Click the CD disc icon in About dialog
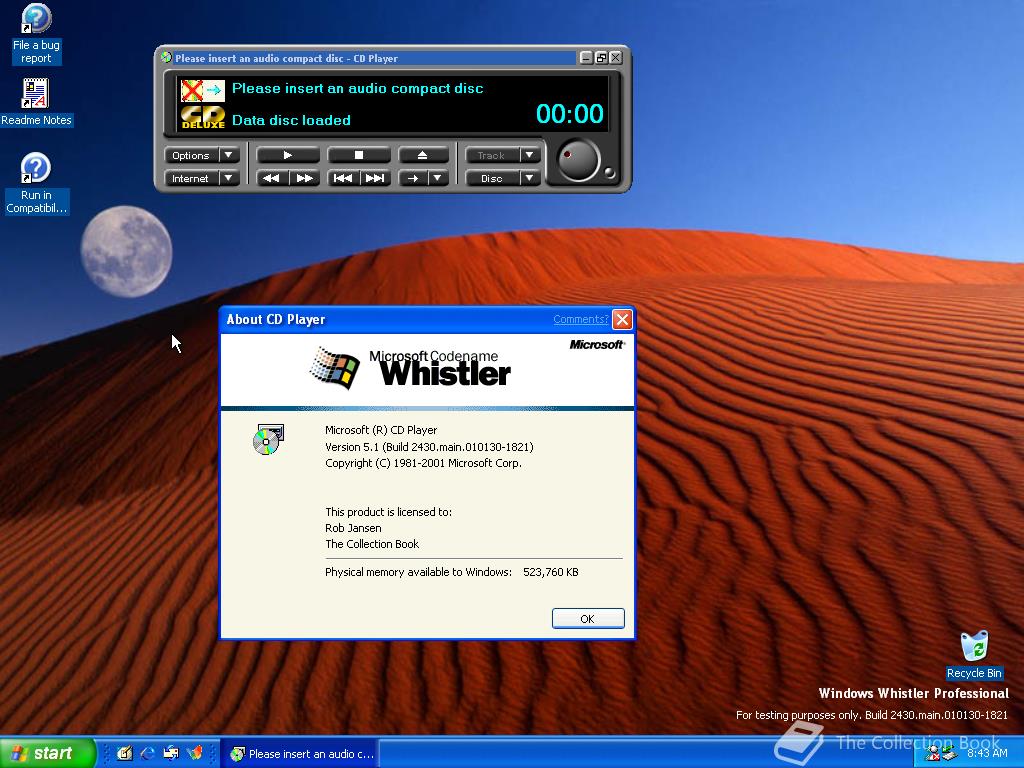 pyautogui.click(x=268, y=440)
